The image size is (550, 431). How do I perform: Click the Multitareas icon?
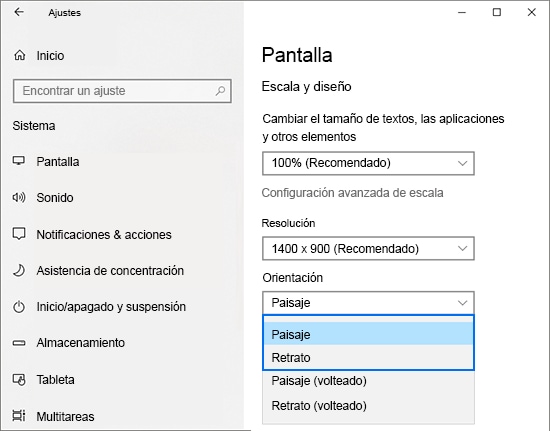point(19,416)
